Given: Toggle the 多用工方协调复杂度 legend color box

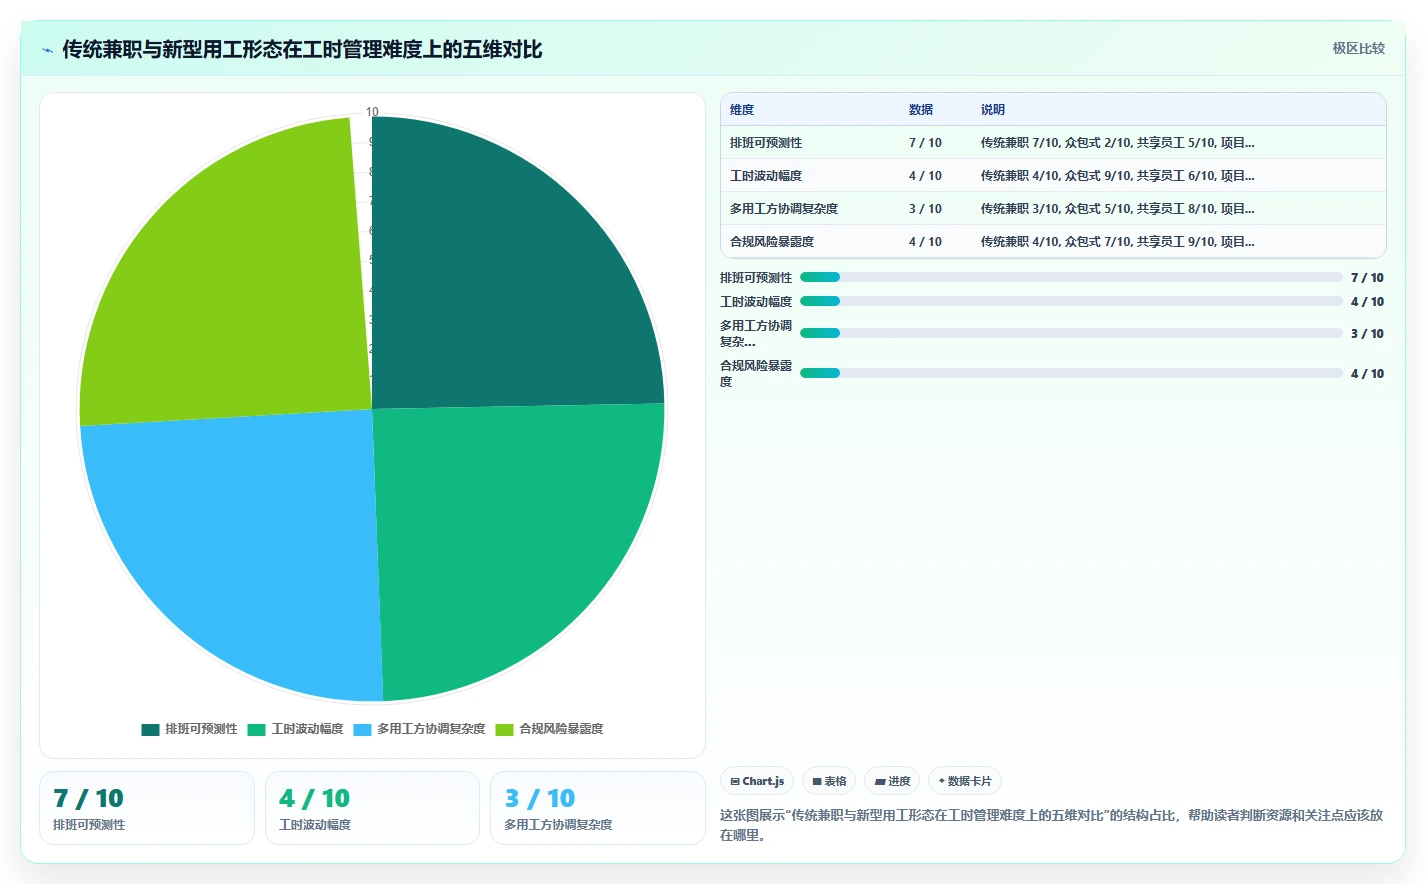Looking at the screenshot, I should pyautogui.click(x=362, y=729).
